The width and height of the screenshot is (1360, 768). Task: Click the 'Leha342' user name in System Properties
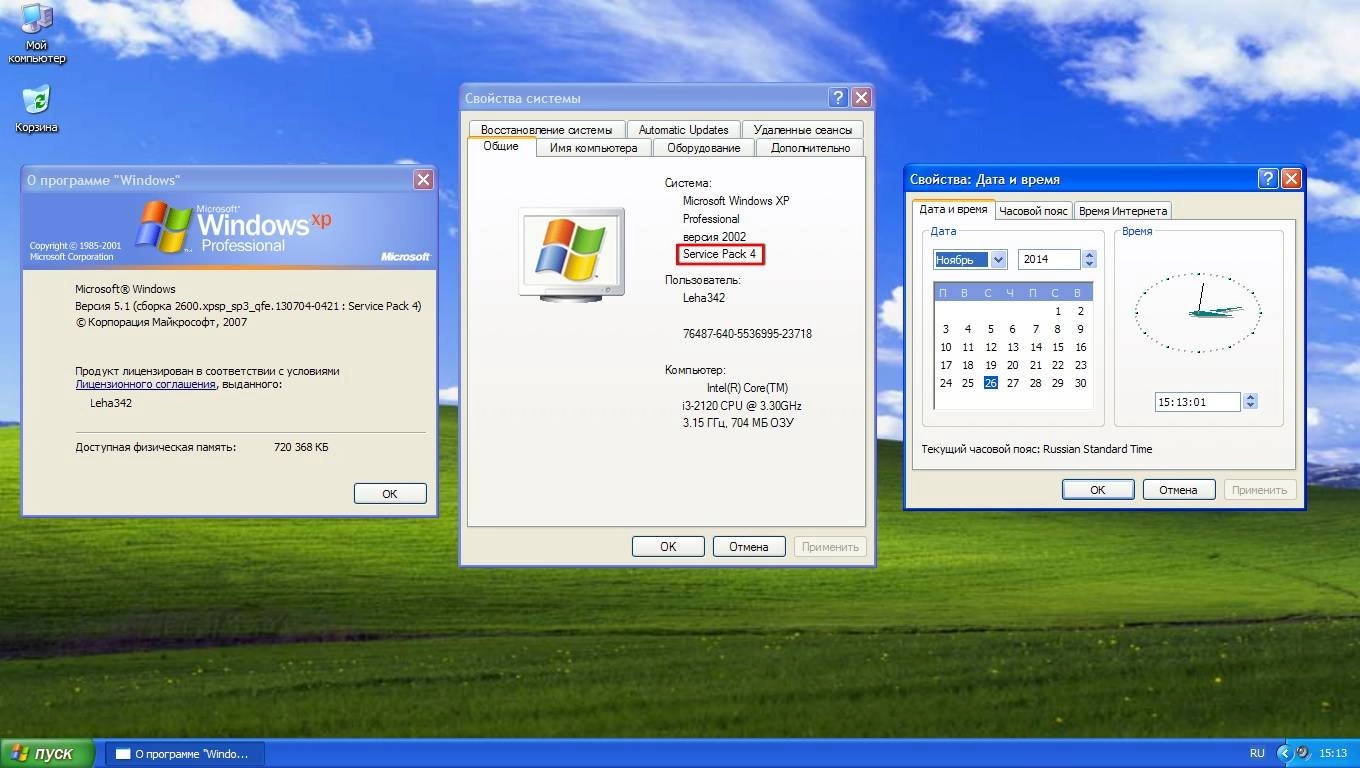coord(704,298)
